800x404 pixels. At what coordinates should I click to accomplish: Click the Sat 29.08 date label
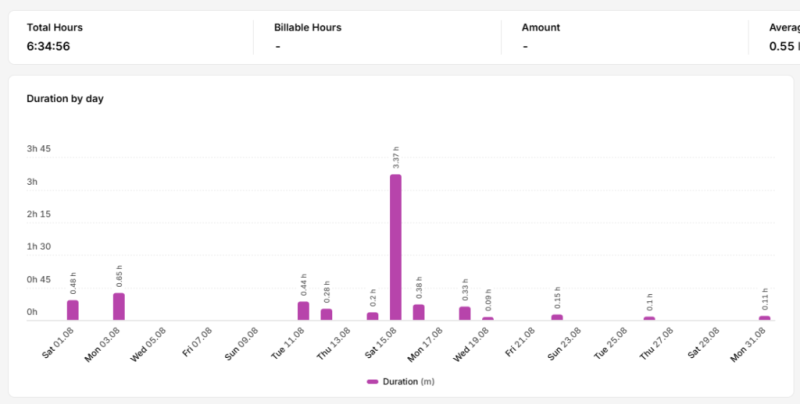pos(703,342)
